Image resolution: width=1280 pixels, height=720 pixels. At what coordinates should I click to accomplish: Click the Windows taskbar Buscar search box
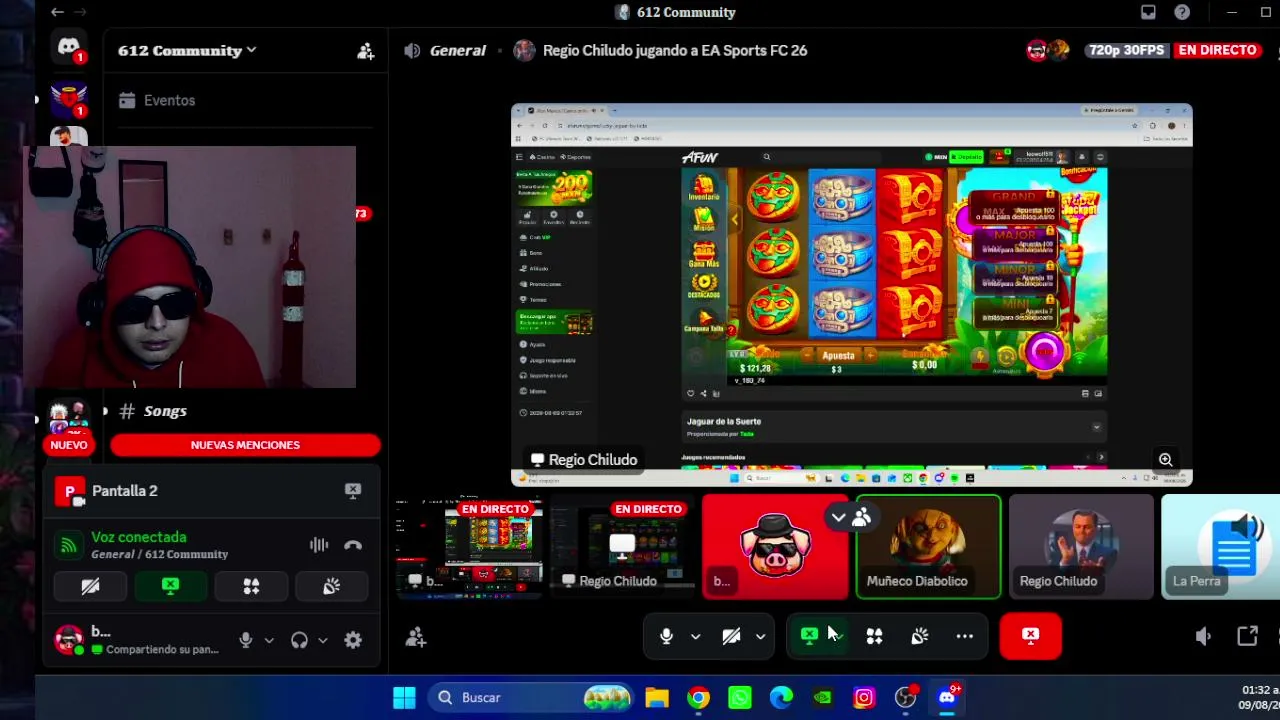point(530,698)
